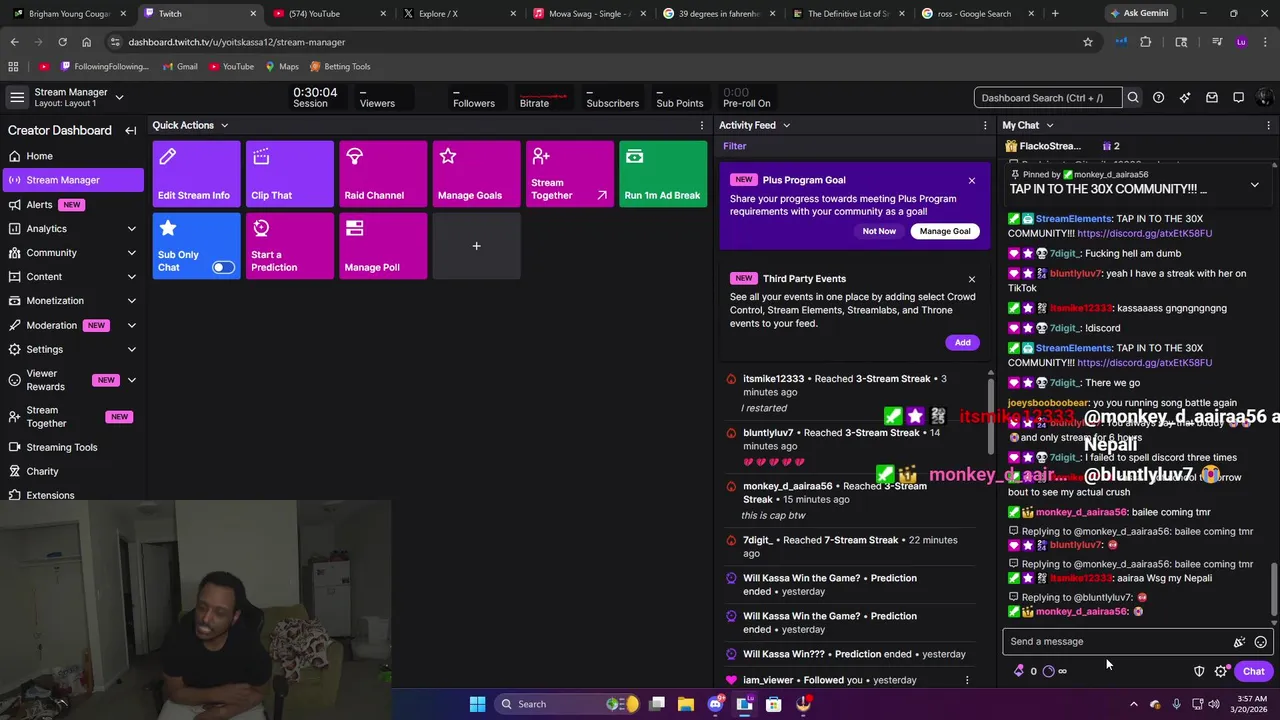Click the Not Now button
Image resolution: width=1280 pixels, height=720 pixels.
point(879,231)
